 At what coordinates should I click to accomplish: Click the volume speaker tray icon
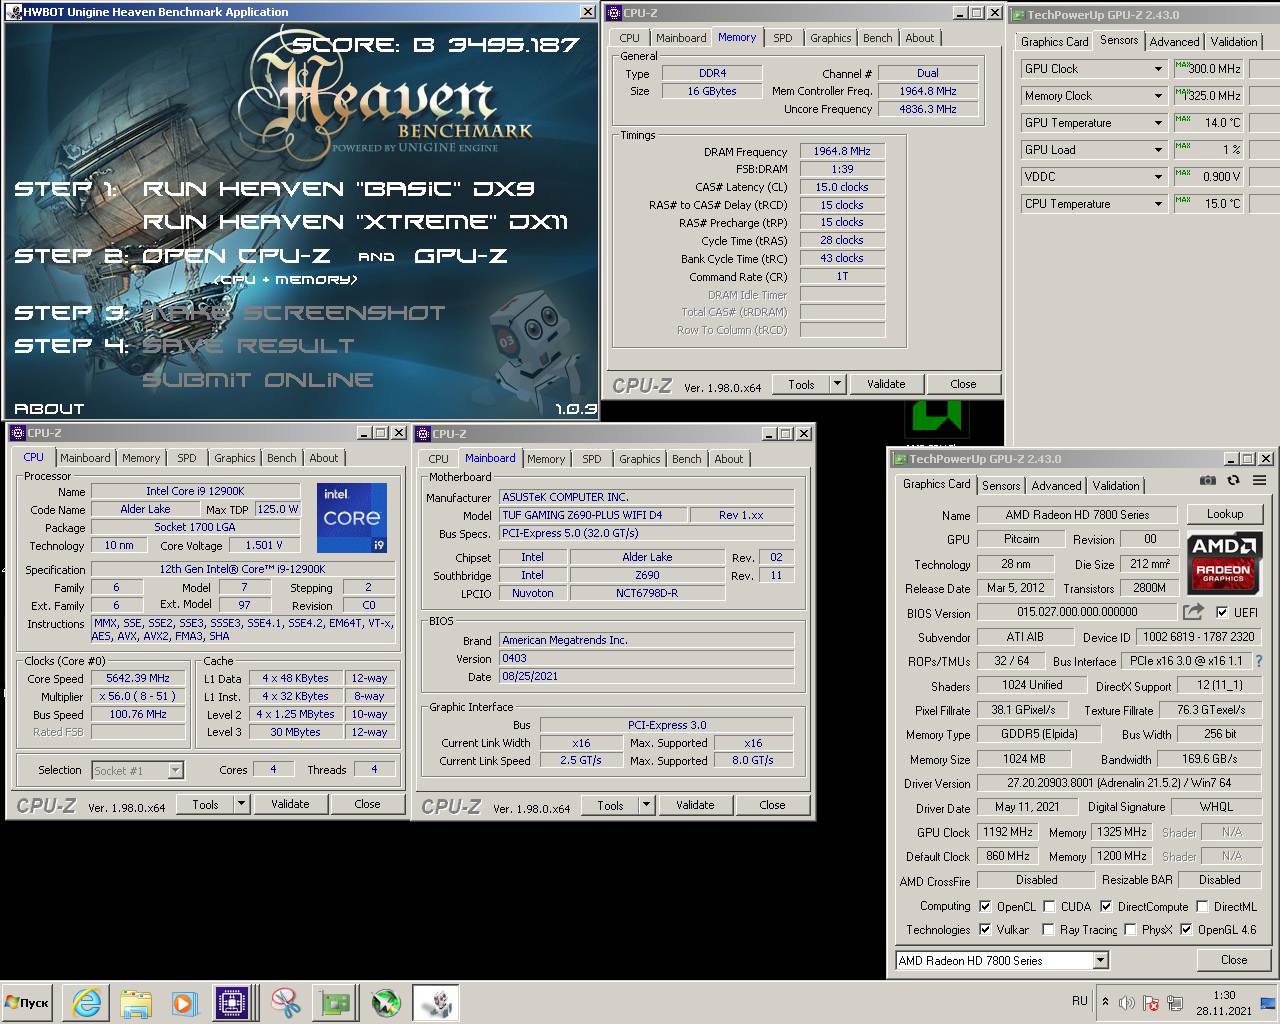pyautogui.click(x=1127, y=1003)
